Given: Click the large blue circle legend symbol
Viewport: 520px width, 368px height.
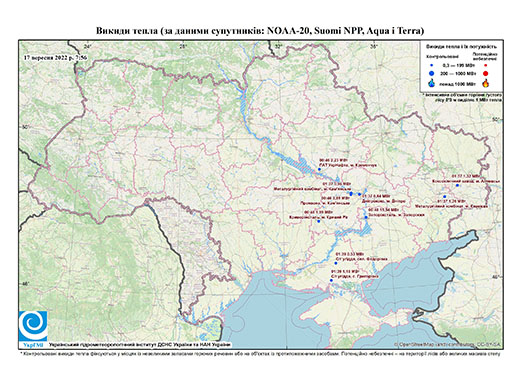Looking at the screenshot, I should tap(432, 73).
